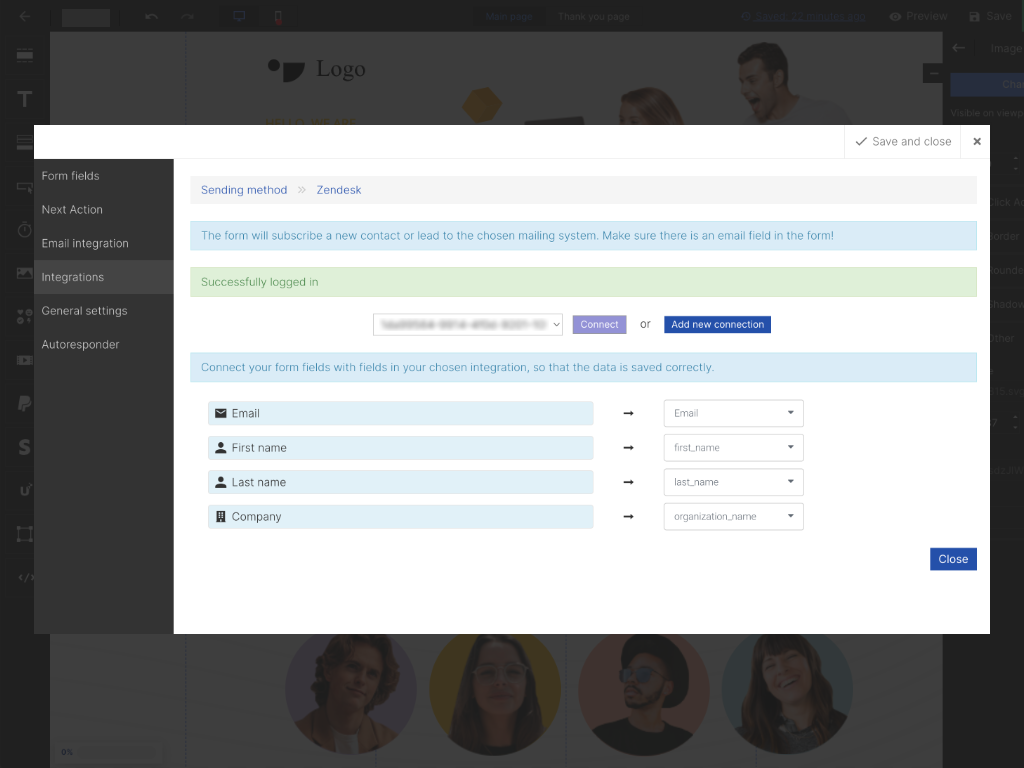Image resolution: width=1024 pixels, height=768 pixels.
Task: Click the Sending method breadcrumb link
Action: (244, 190)
